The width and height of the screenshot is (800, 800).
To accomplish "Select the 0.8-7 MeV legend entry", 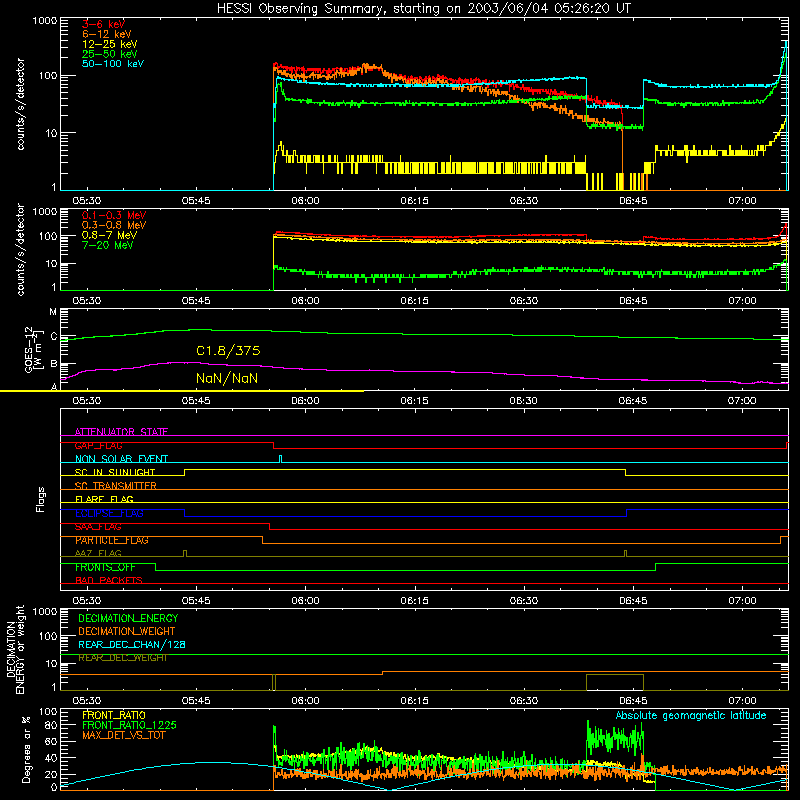I will (109, 235).
